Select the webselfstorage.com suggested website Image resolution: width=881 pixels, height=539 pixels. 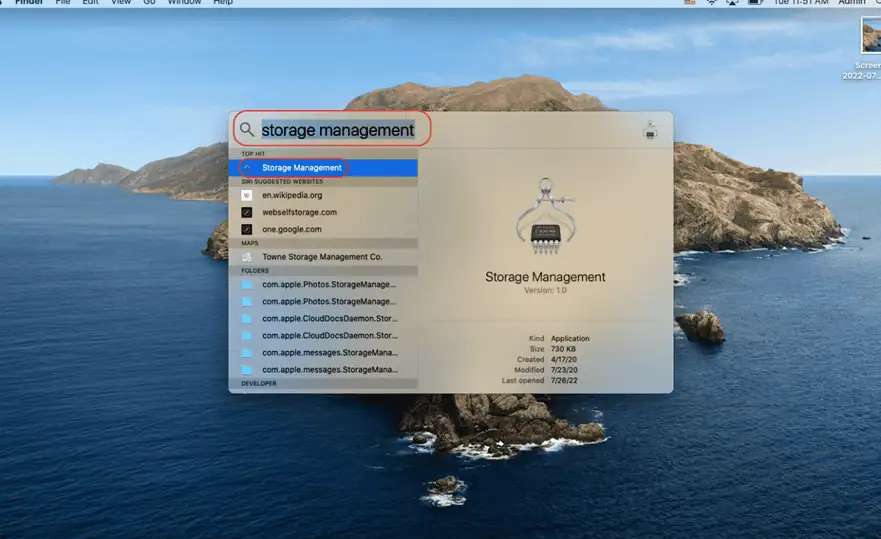[x=323, y=212]
